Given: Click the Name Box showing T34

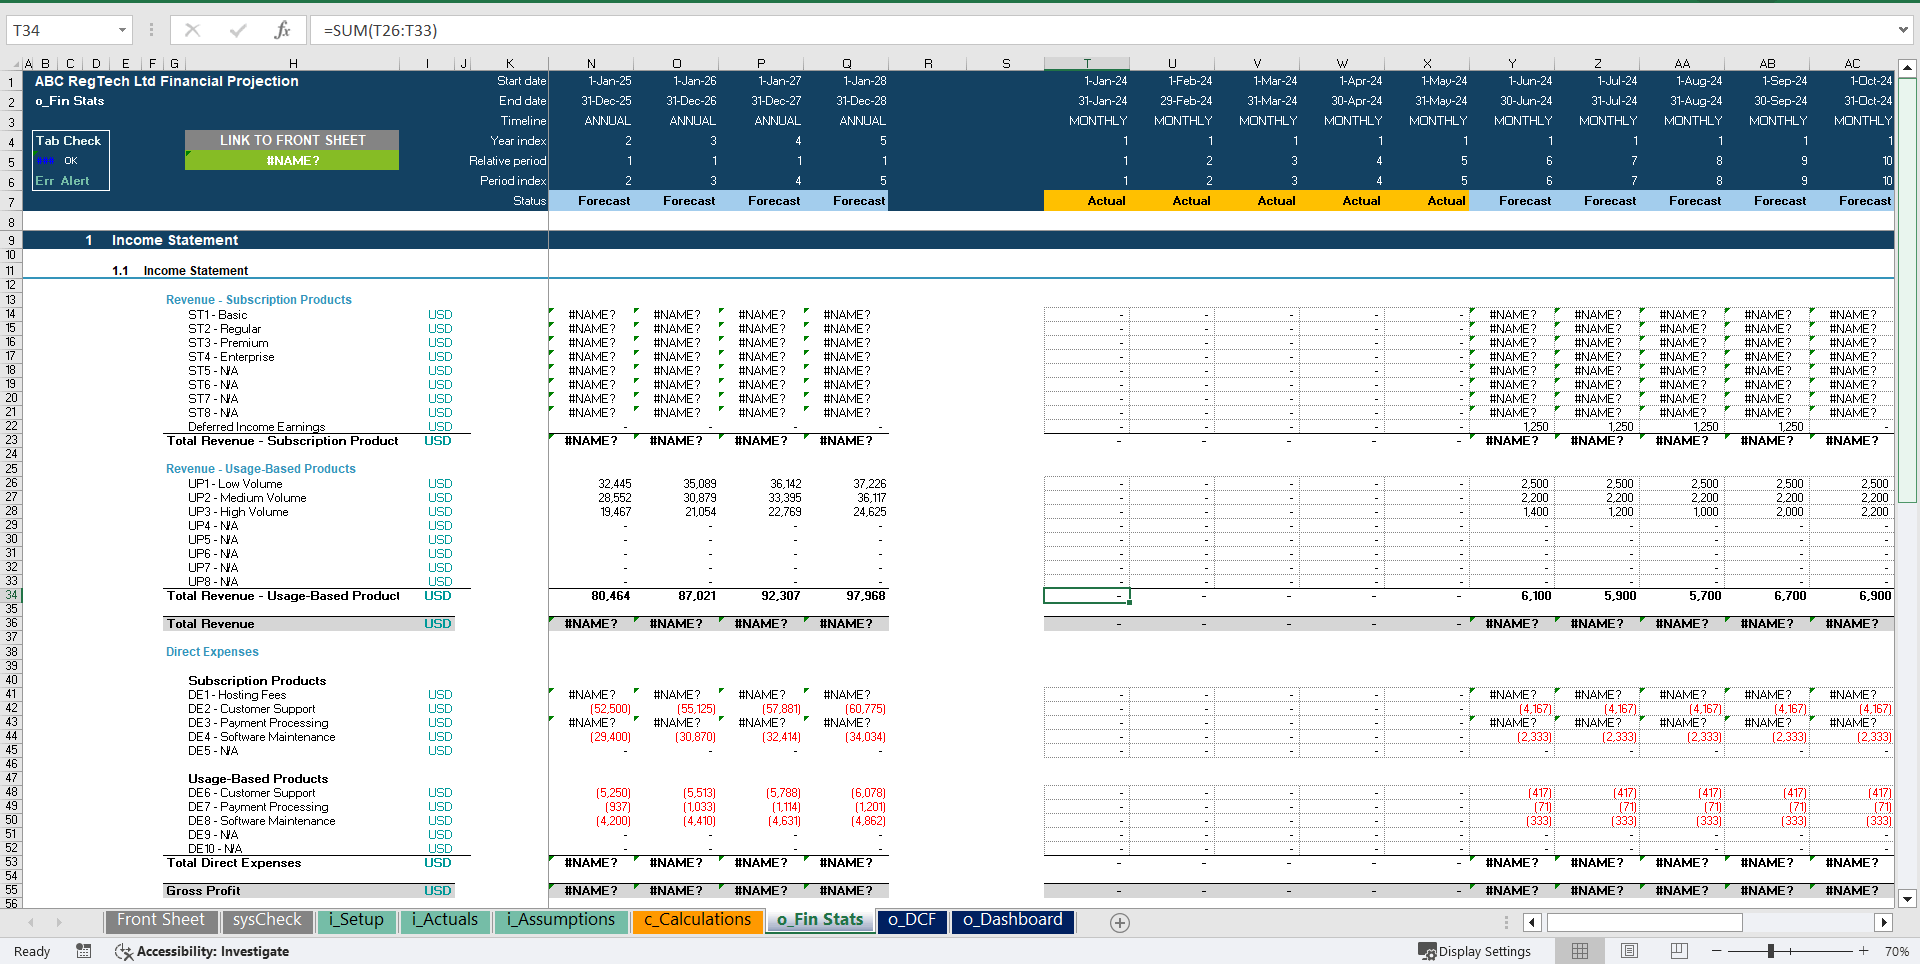Looking at the screenshot, I should 60,30.
